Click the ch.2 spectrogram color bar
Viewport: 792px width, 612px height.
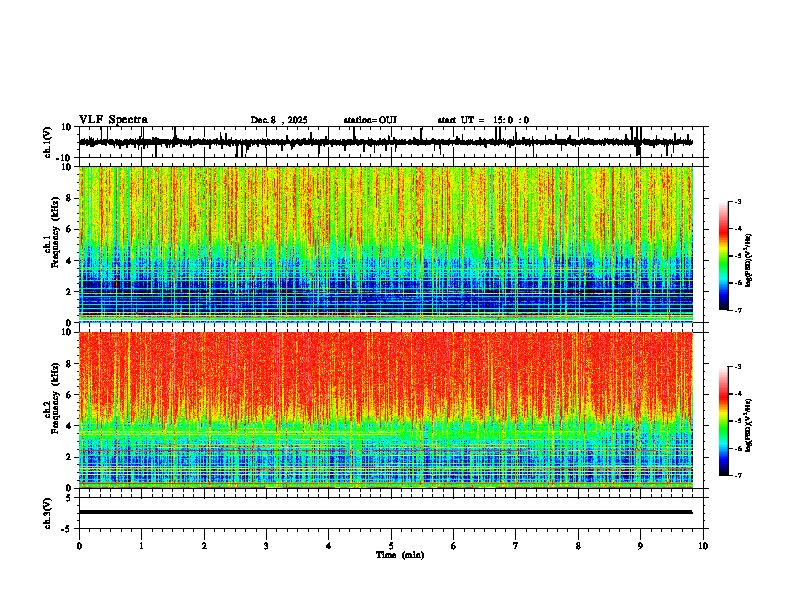[724, 421]
